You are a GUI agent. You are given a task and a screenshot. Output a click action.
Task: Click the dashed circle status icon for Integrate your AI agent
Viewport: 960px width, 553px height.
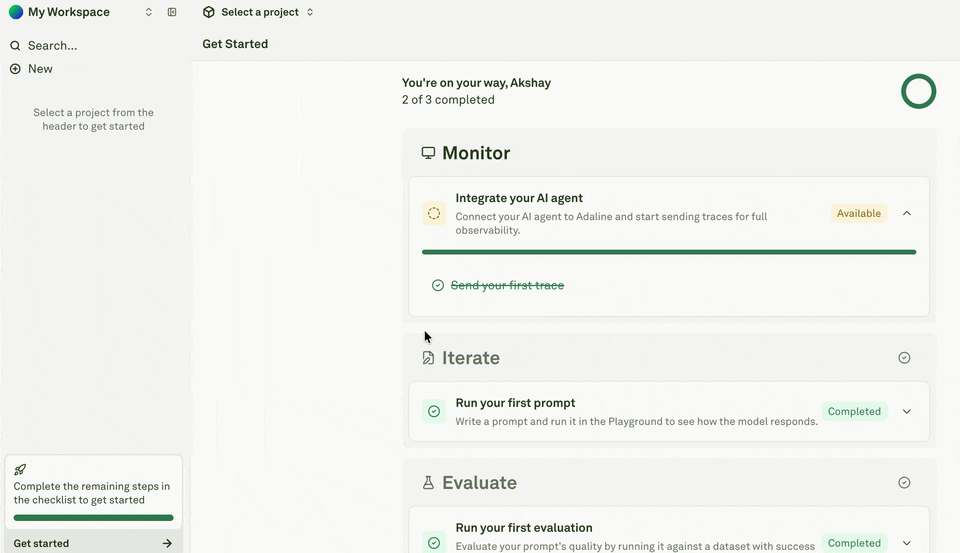[x=434, y=213]
